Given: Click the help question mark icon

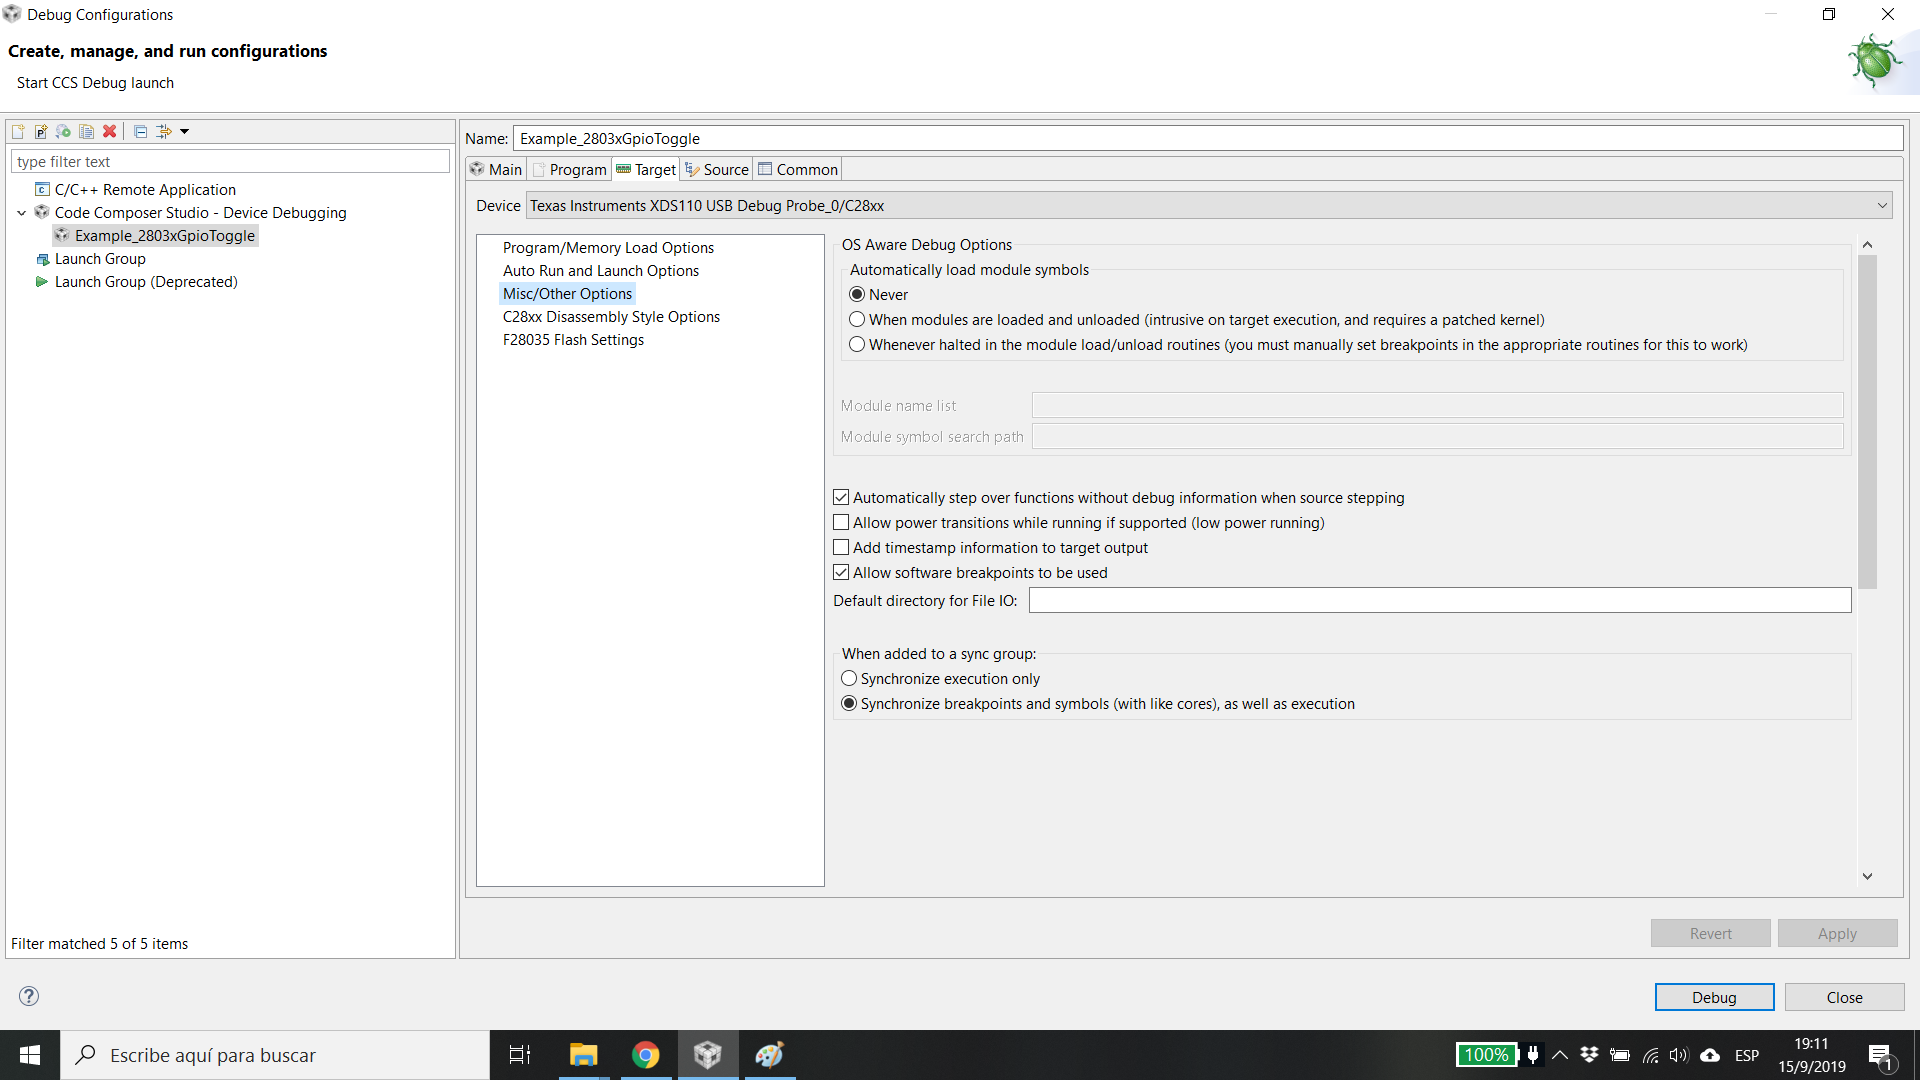Looking at the screenshot, I should click(x=29, y=995).
